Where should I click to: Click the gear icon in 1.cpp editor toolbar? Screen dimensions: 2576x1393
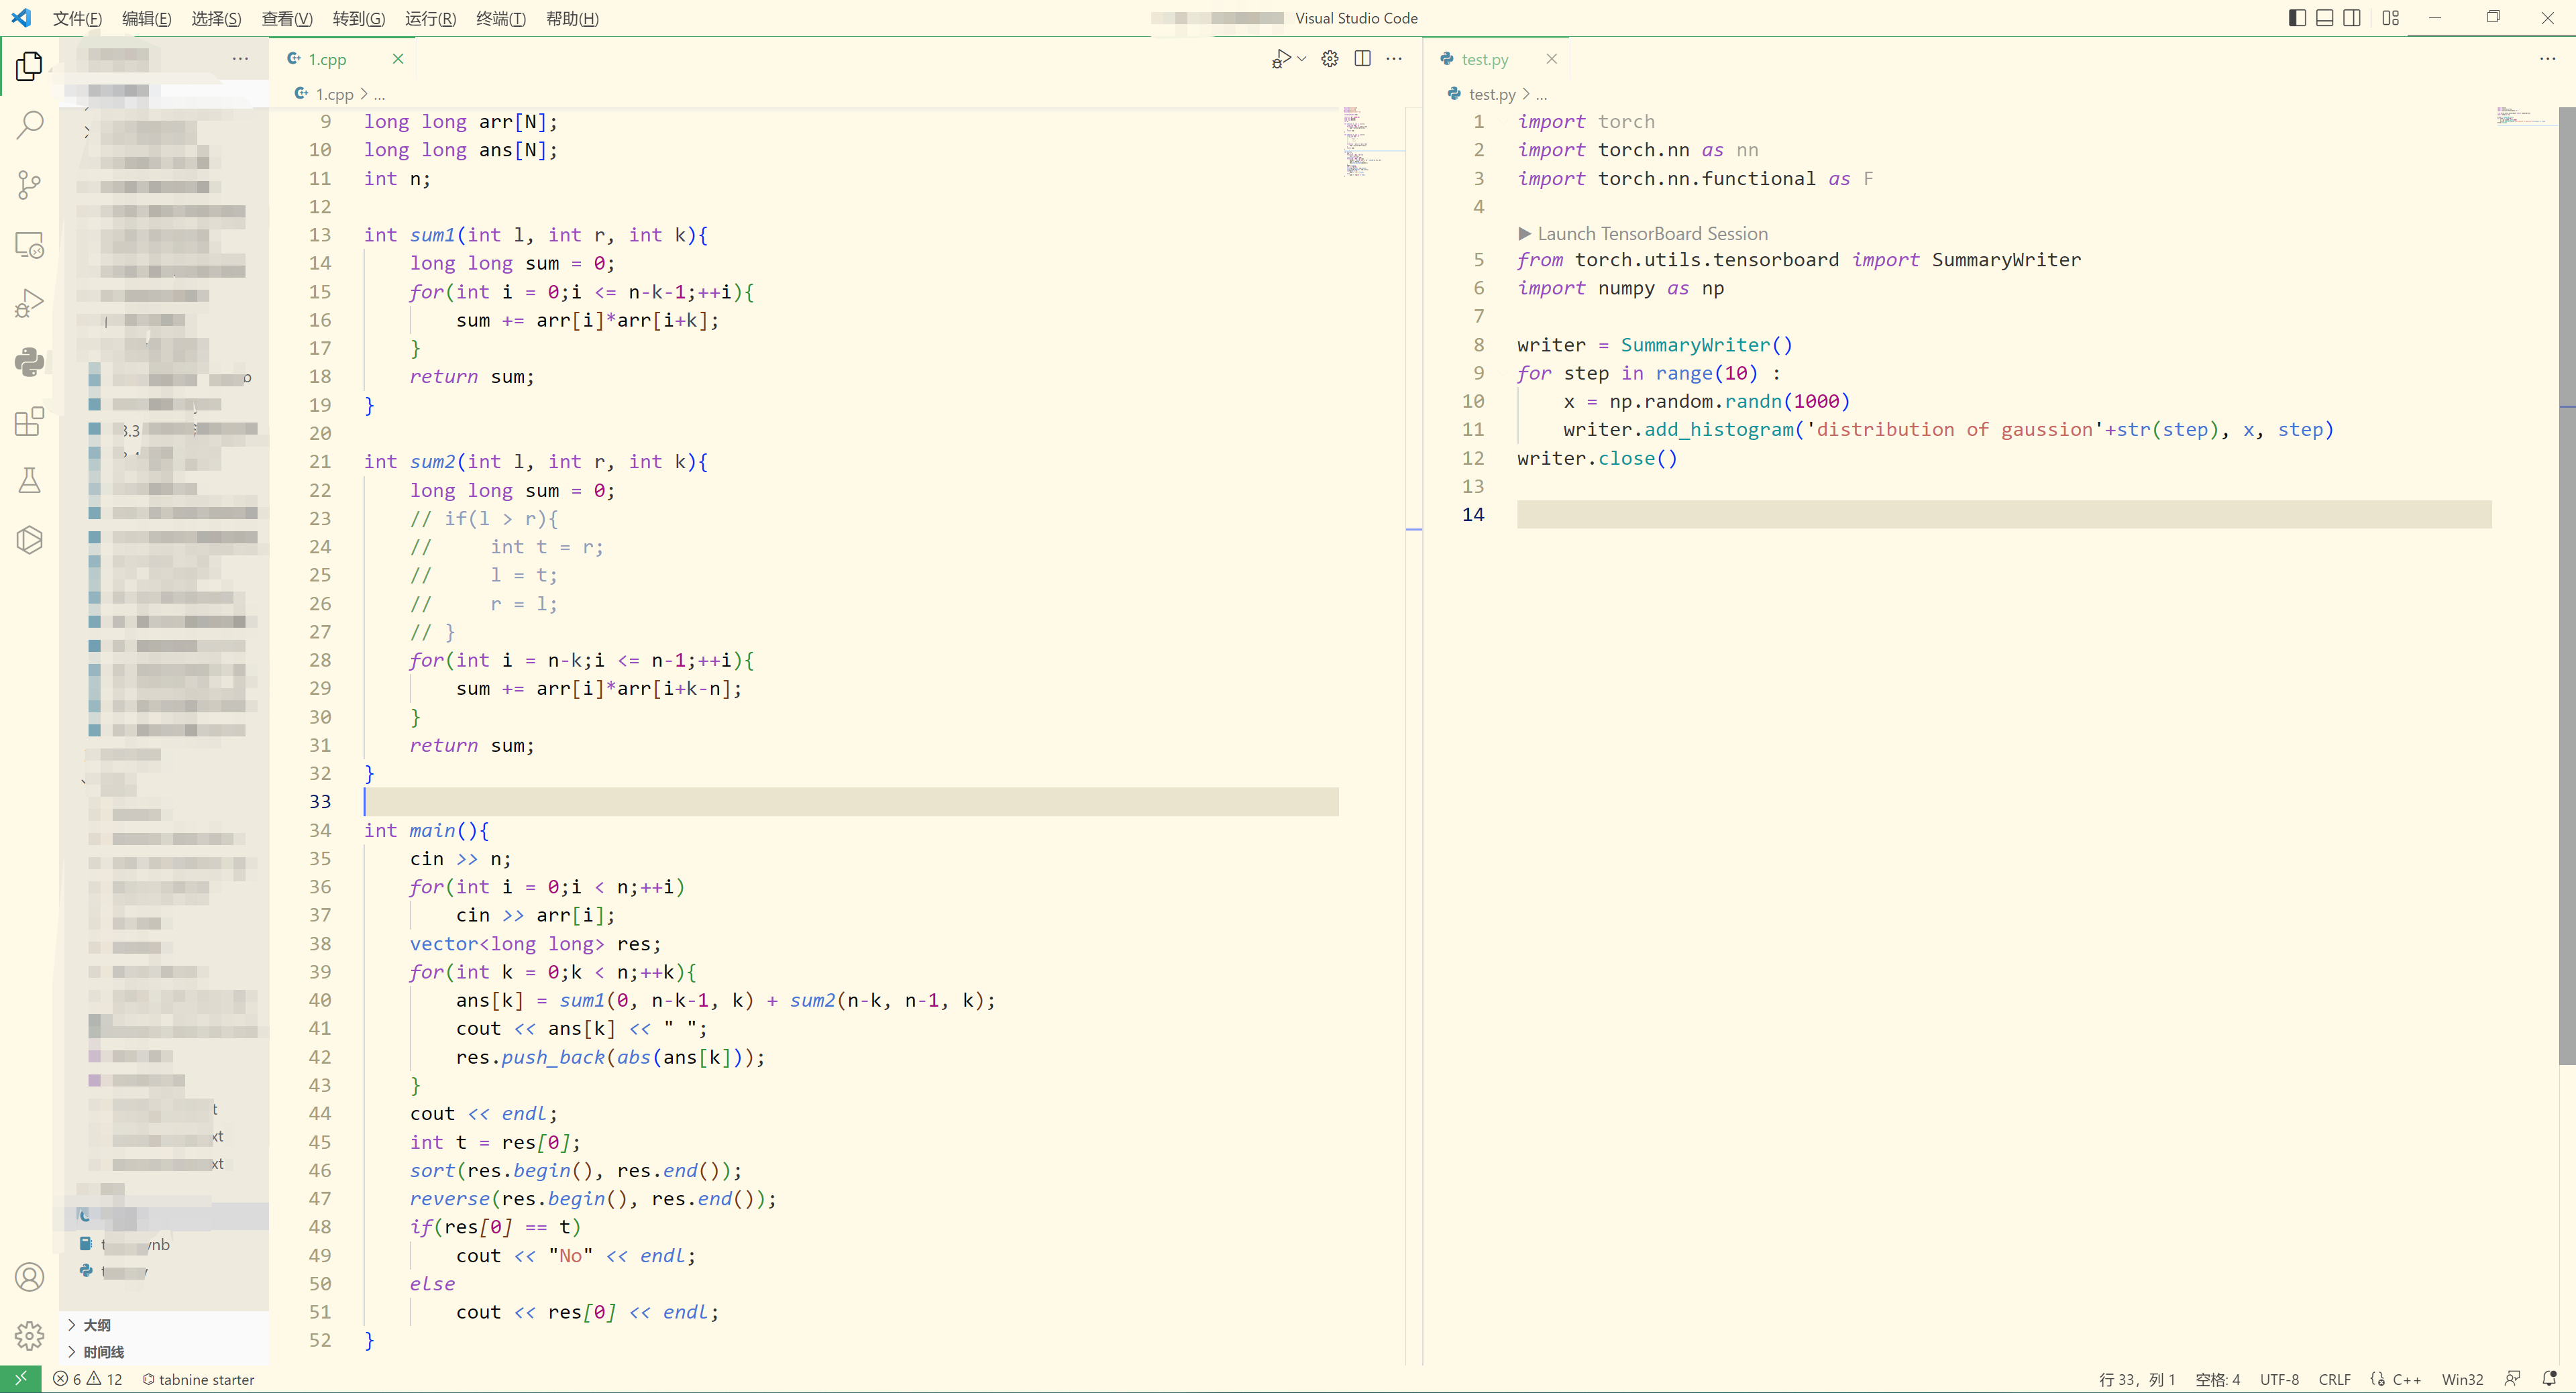pos(1330,59)
